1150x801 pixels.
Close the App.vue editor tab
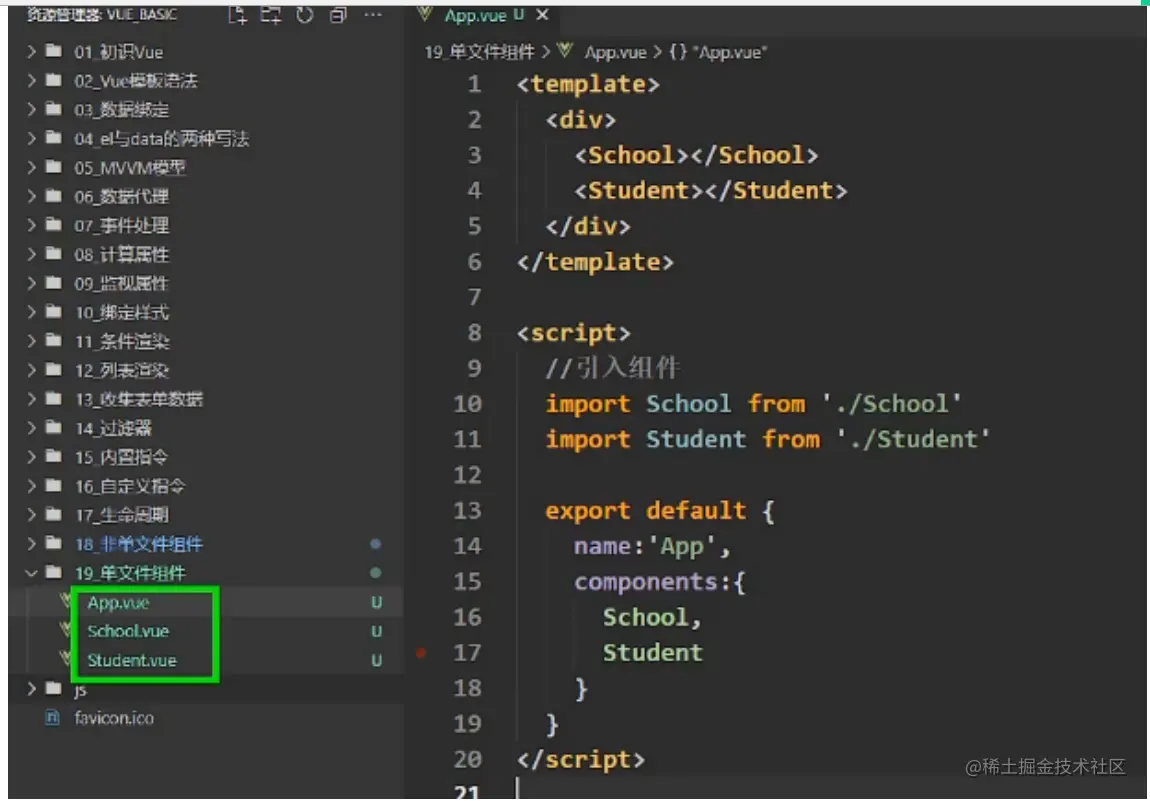[x=542, y=15]
